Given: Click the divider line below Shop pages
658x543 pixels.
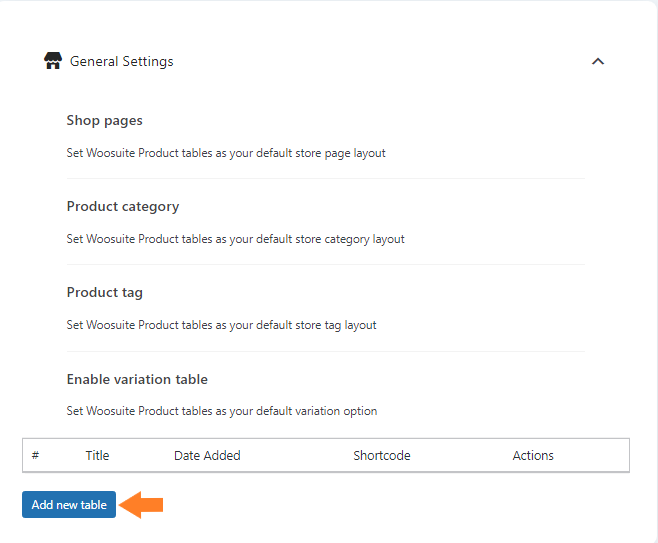Looking at the screenshot, I should pyautogui.click(x=326, y=179).
